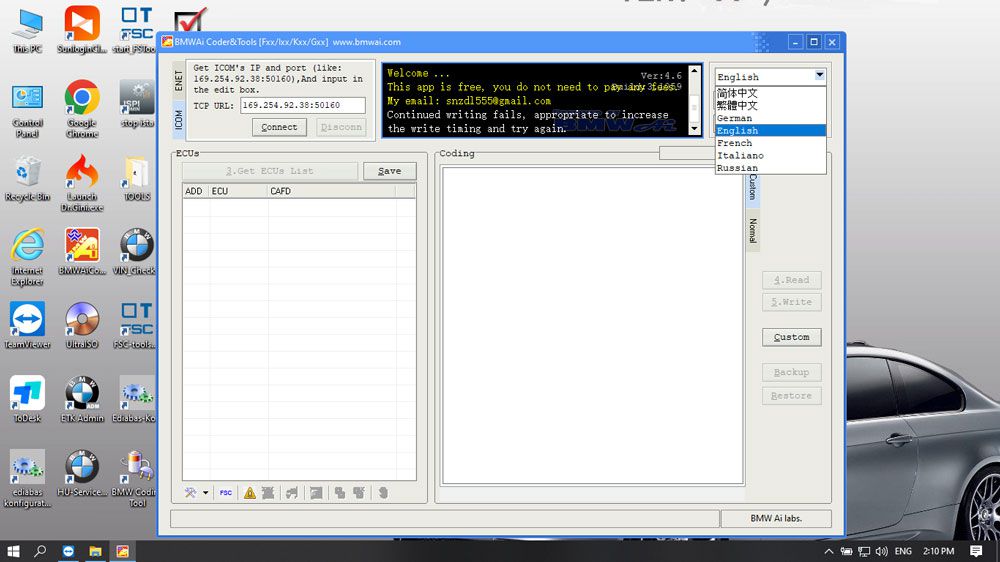
Task: Click the ADD column header
Action: coord(195,191)
